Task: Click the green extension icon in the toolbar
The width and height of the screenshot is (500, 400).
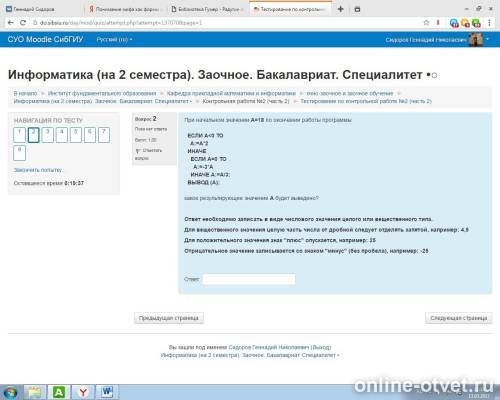Action: pyautogui.click(x=476, y=23)
